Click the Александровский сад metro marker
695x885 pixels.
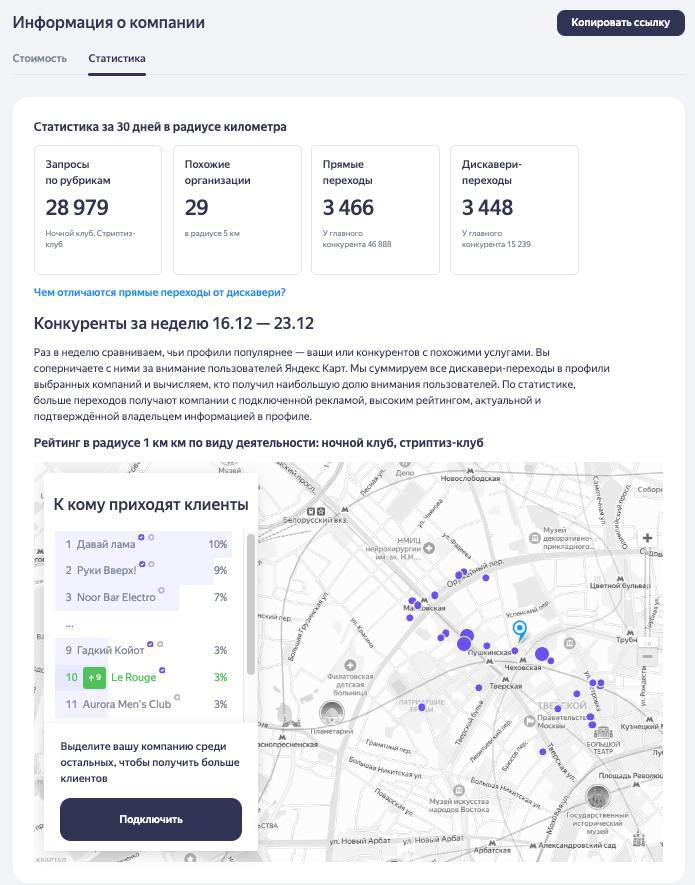[x=533, y=845]
